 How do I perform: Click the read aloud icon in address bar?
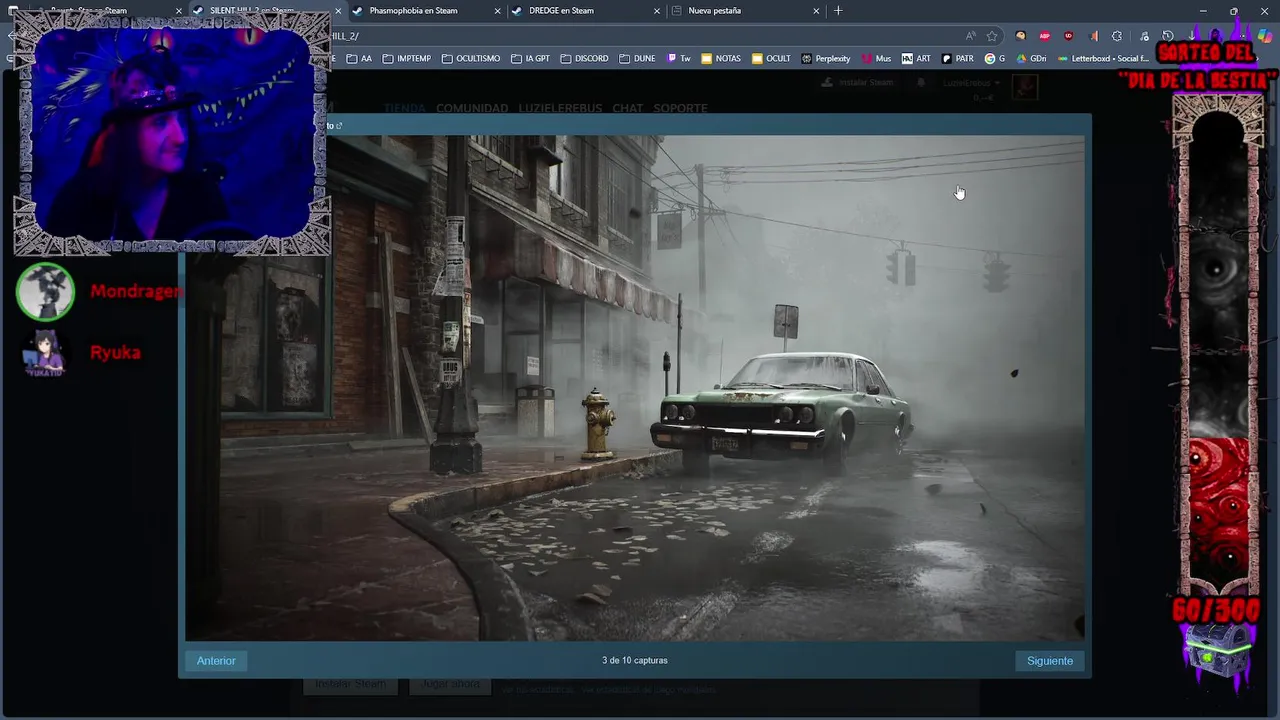(x=970, y=36)
